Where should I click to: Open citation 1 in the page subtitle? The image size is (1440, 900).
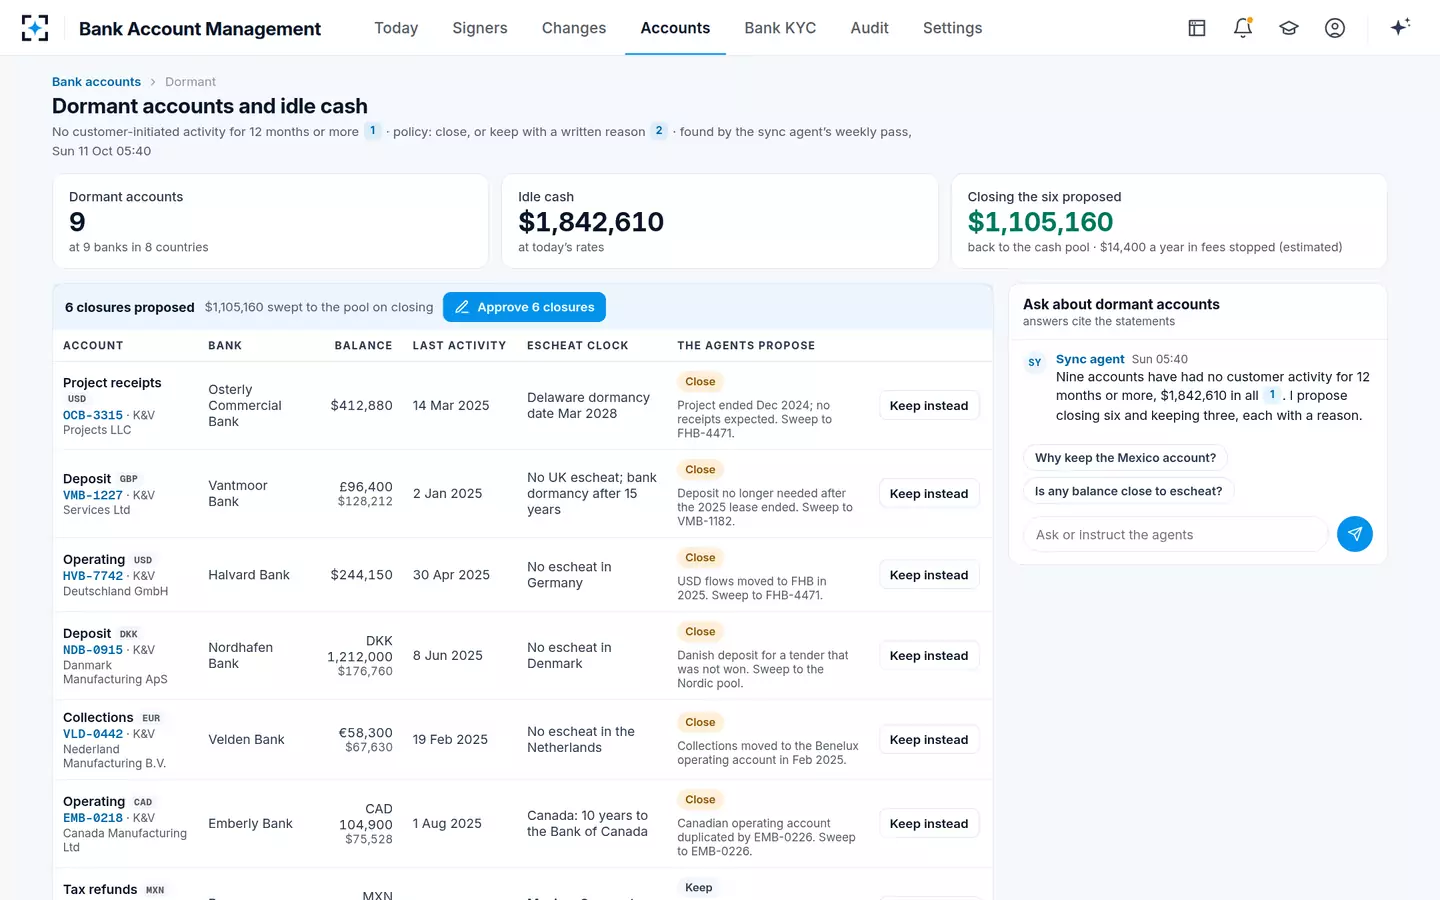(373, 131)
